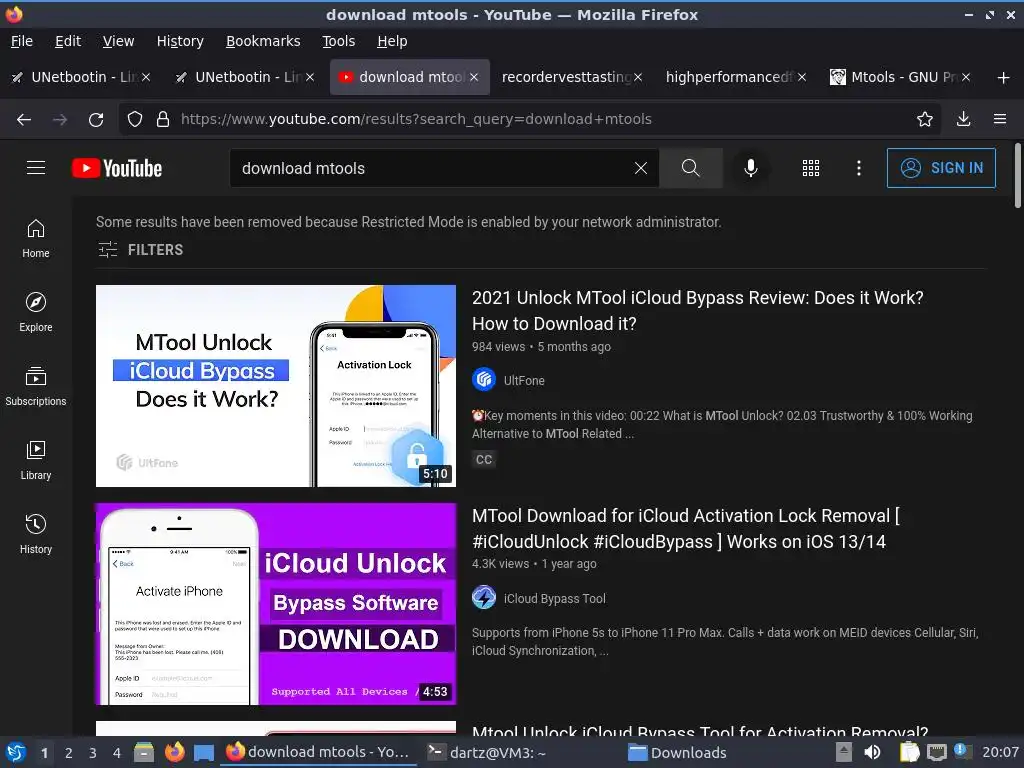Open Subscriptions in YouTube sidebar
The width and height of the screenshot is (1024, 768).
coord(36,387)
